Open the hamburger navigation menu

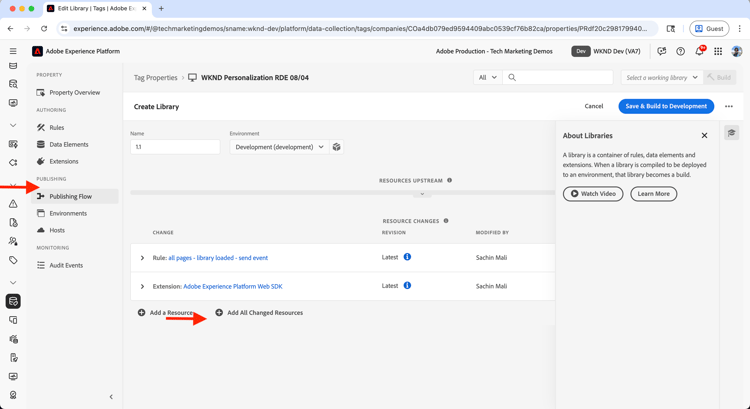point(13,51)
